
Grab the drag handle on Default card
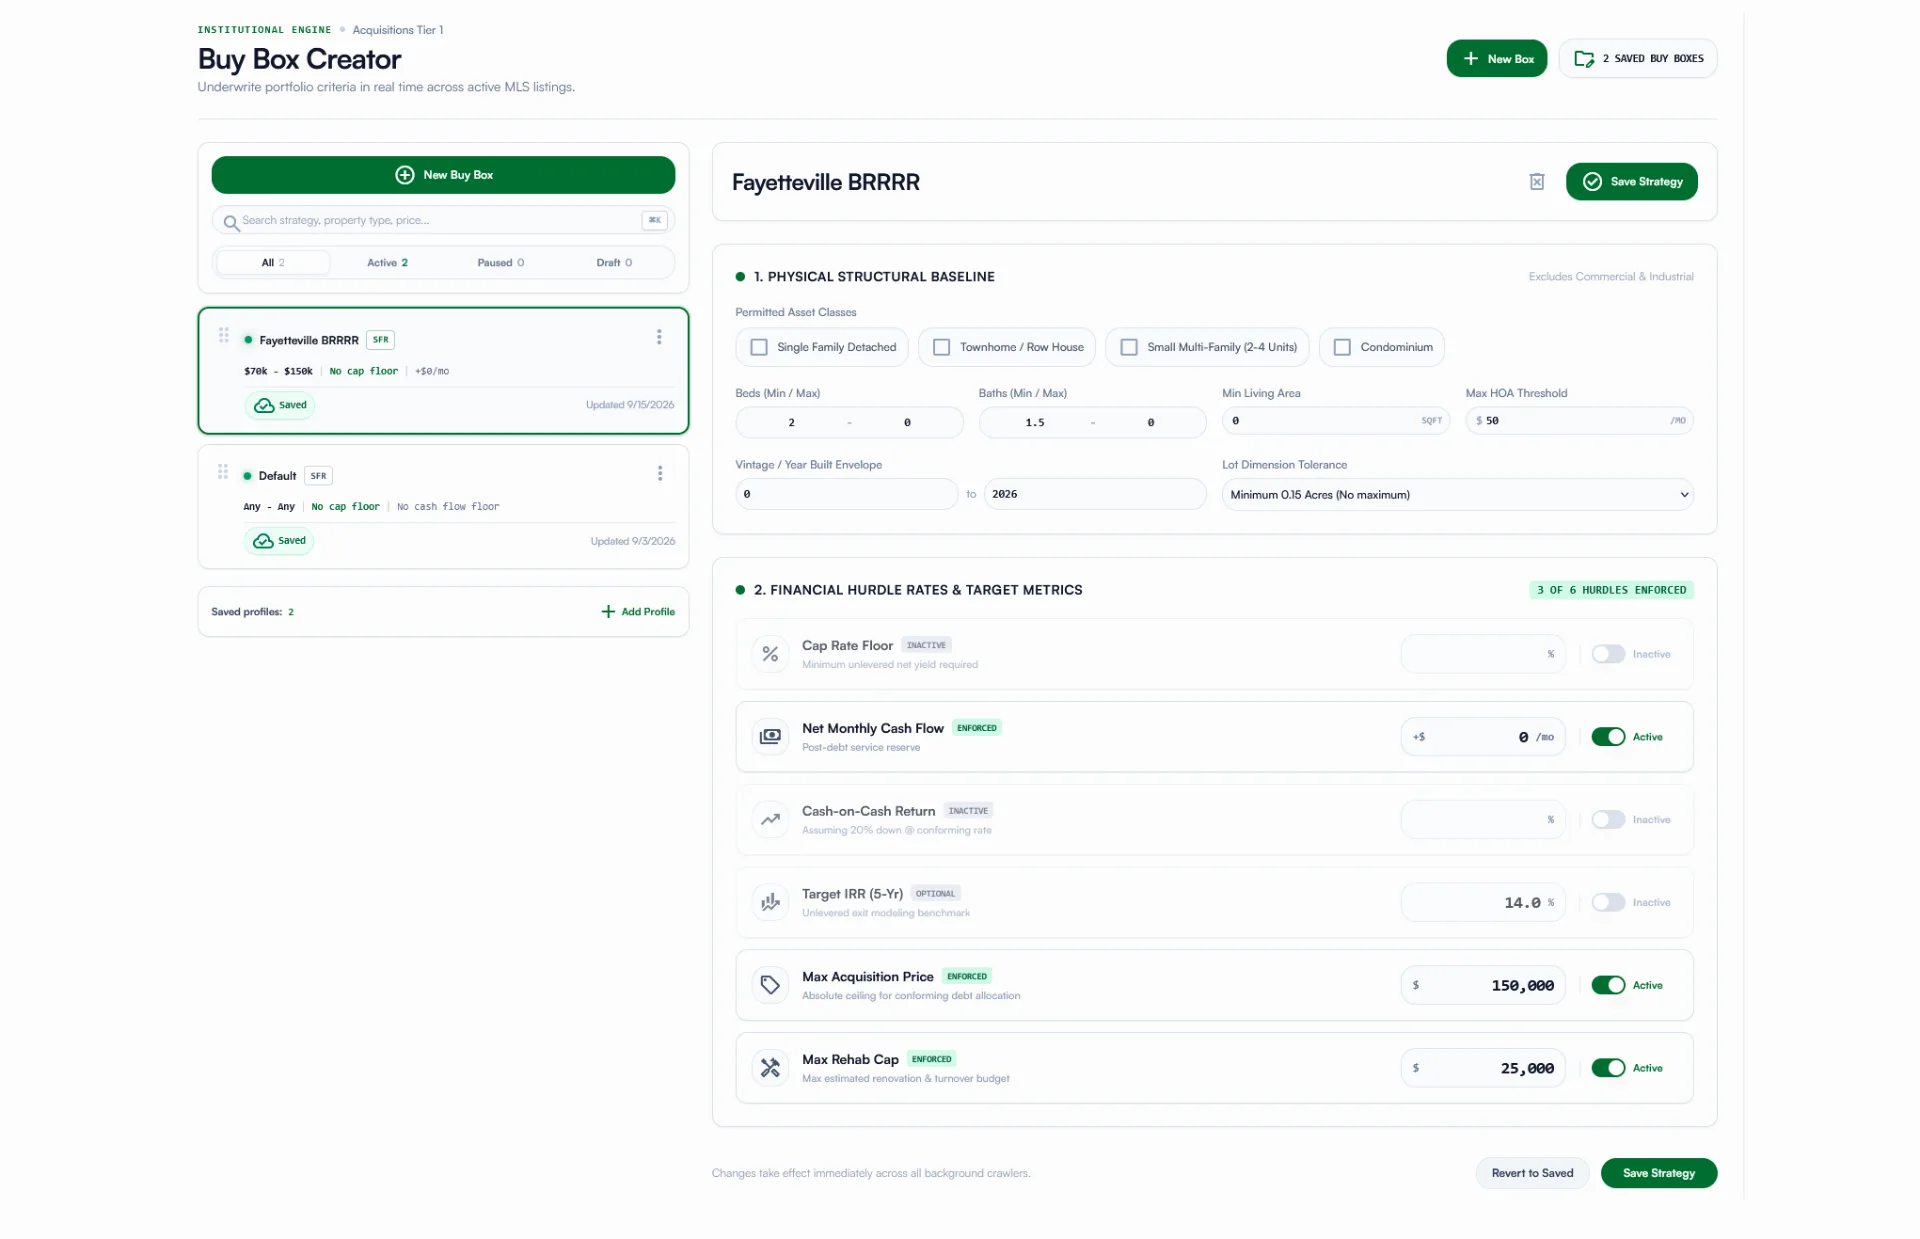(x=223, y=471)
